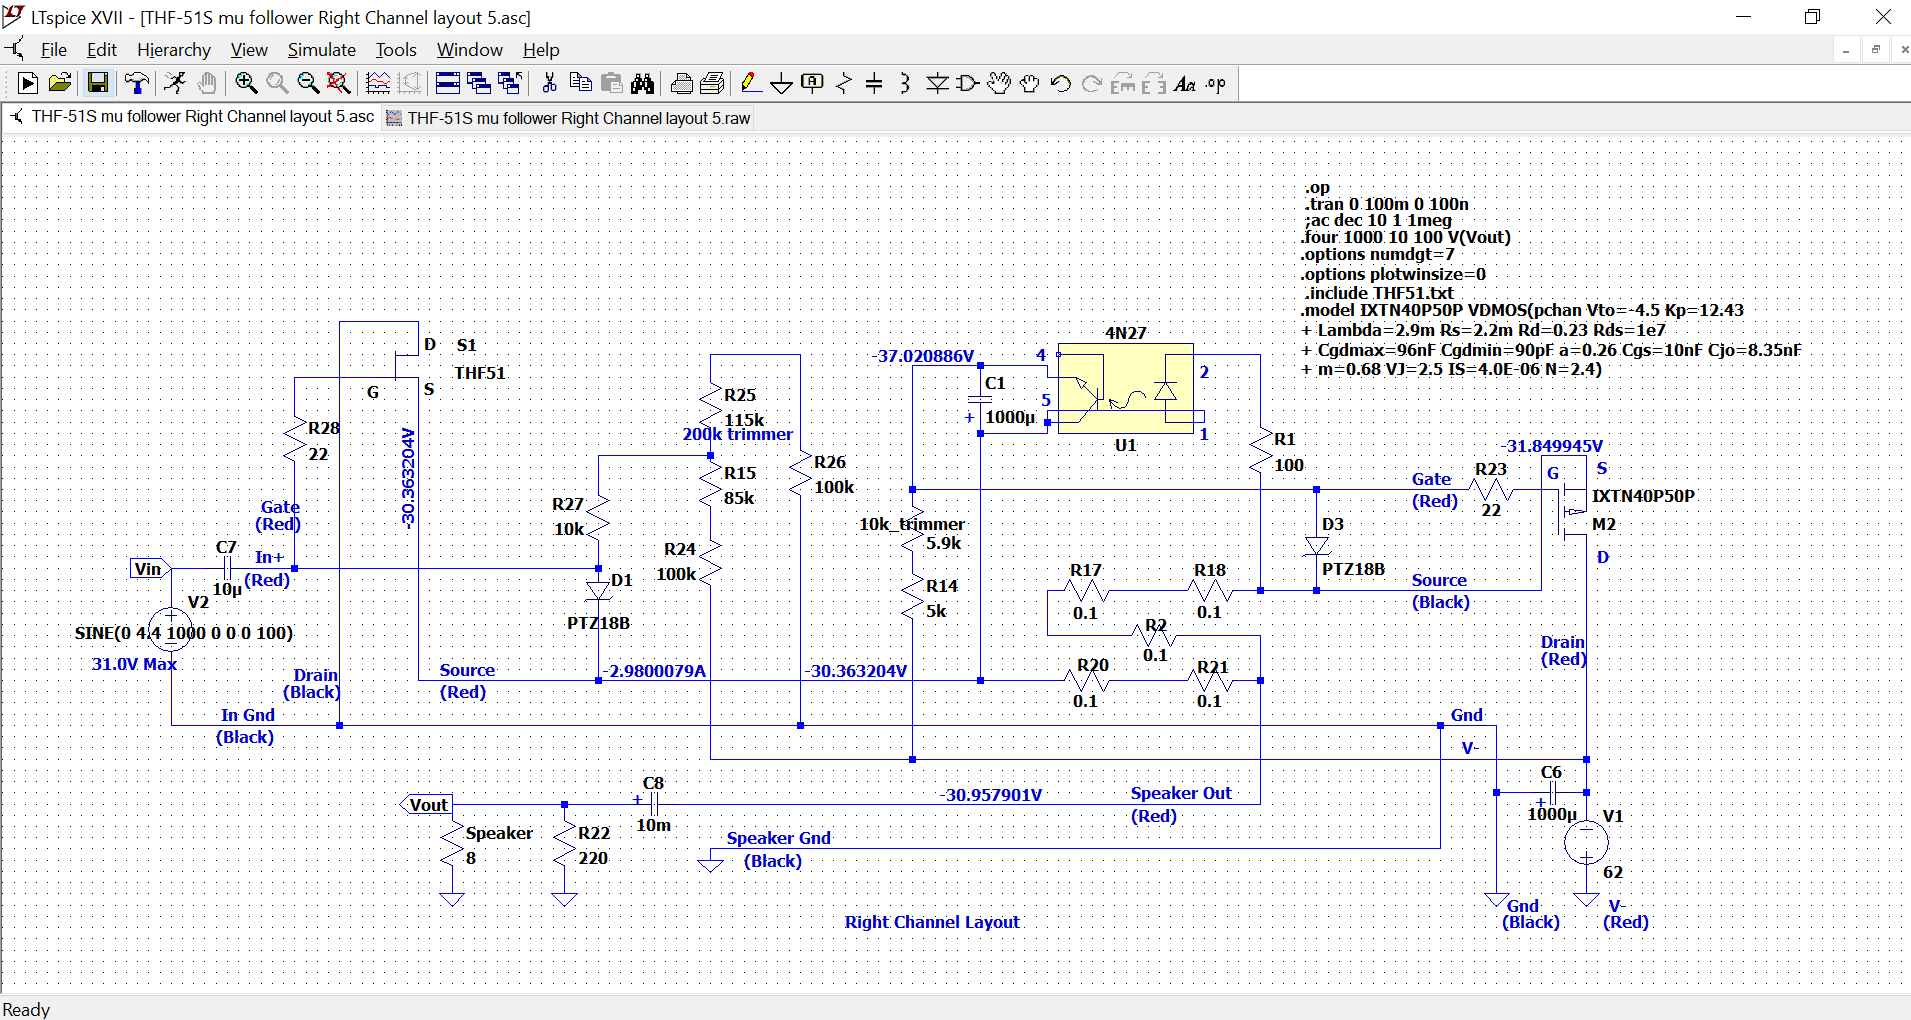The width and height of the screenshot is (1911, 1020).
Task: Click the New Schematic toolbar icon
Action: (x=28, y=84)
